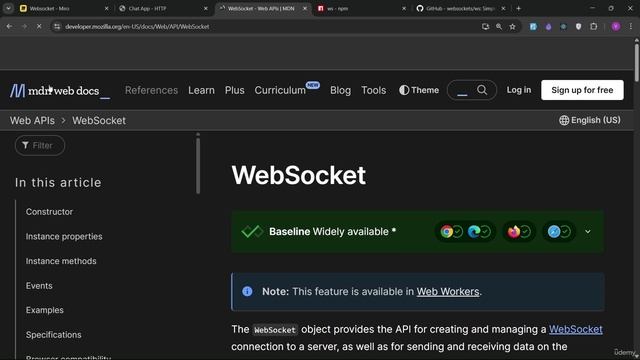Open the Curriculum page
640x360 pixels.
[x=280, y=90]
